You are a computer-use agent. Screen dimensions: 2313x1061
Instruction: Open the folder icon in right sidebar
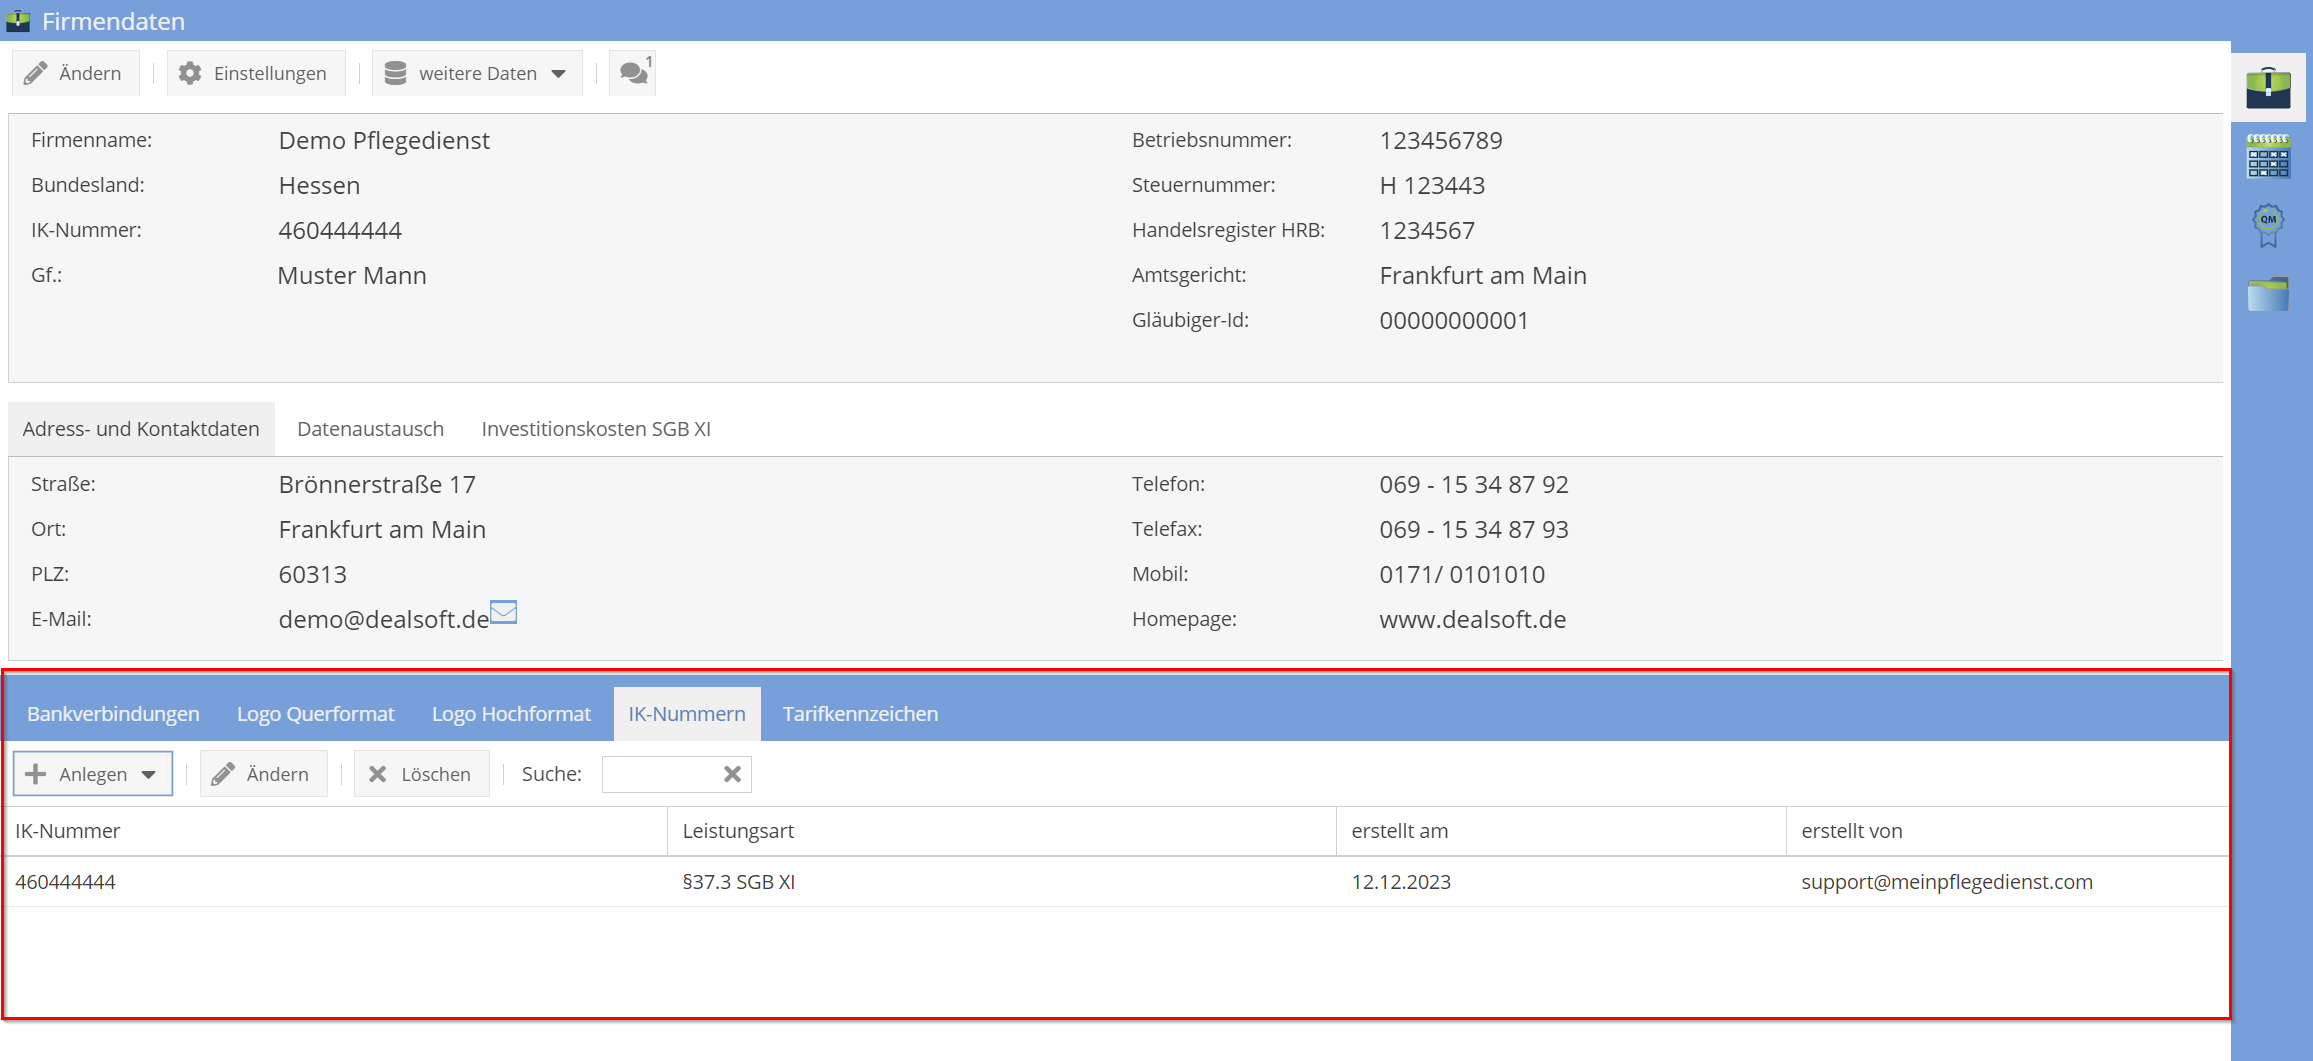pyautogui.click(x=2267, y=294)
